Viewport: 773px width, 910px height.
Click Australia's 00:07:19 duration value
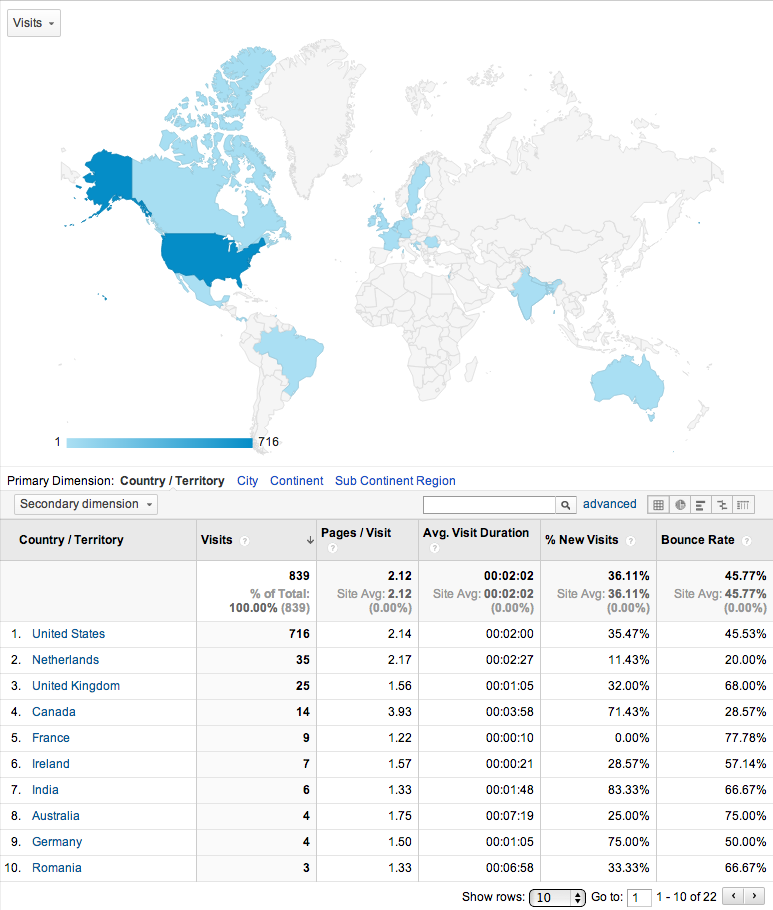[x=510, y=815]
